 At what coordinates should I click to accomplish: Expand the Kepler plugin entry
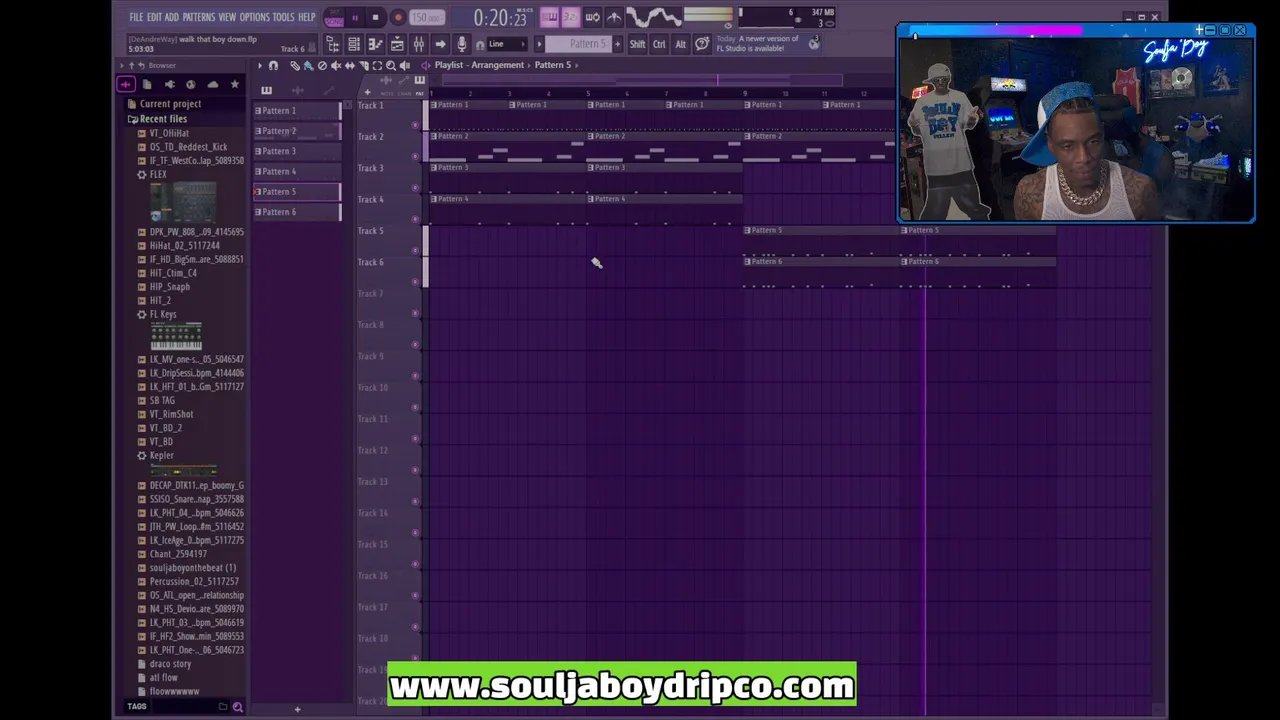click(156, 456)
